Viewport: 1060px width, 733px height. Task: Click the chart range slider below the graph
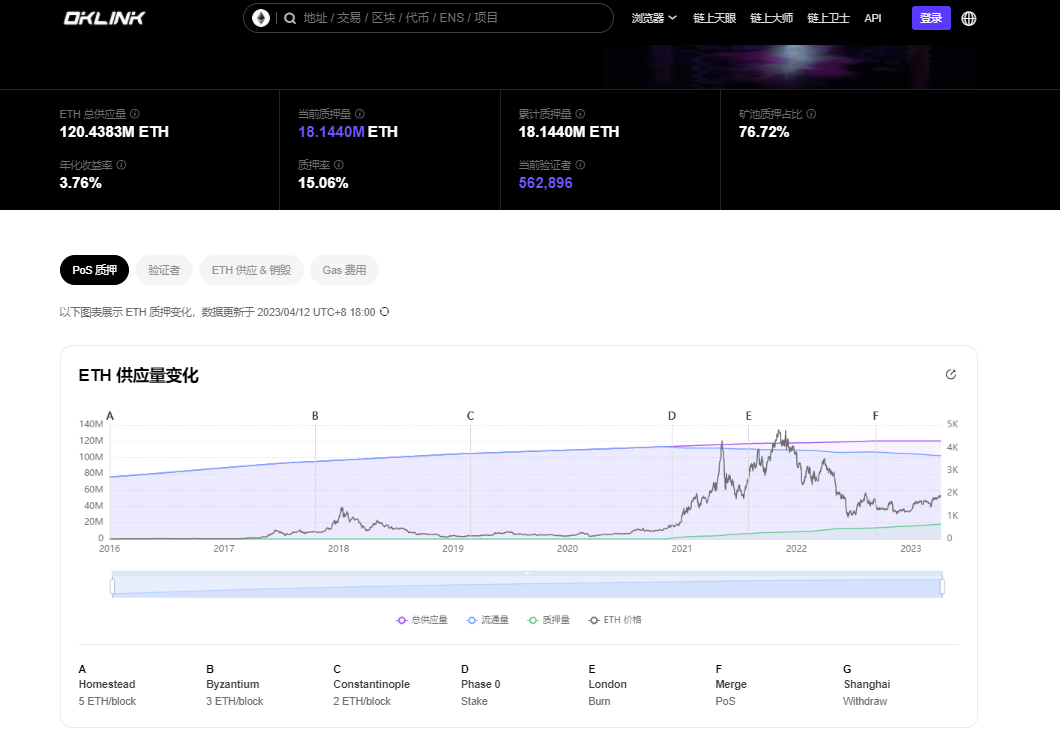(x=528, y=585)
